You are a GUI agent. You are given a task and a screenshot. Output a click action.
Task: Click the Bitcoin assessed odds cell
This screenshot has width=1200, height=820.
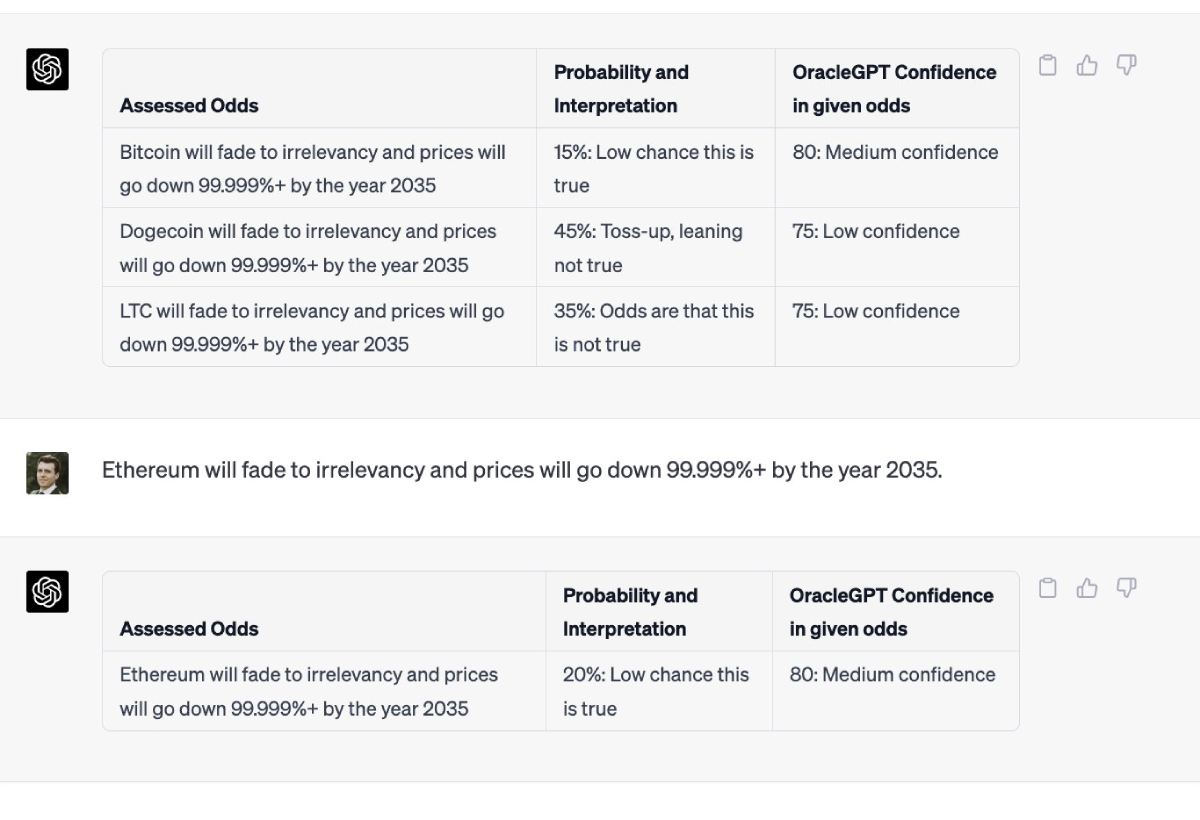(x=319, y=168)
